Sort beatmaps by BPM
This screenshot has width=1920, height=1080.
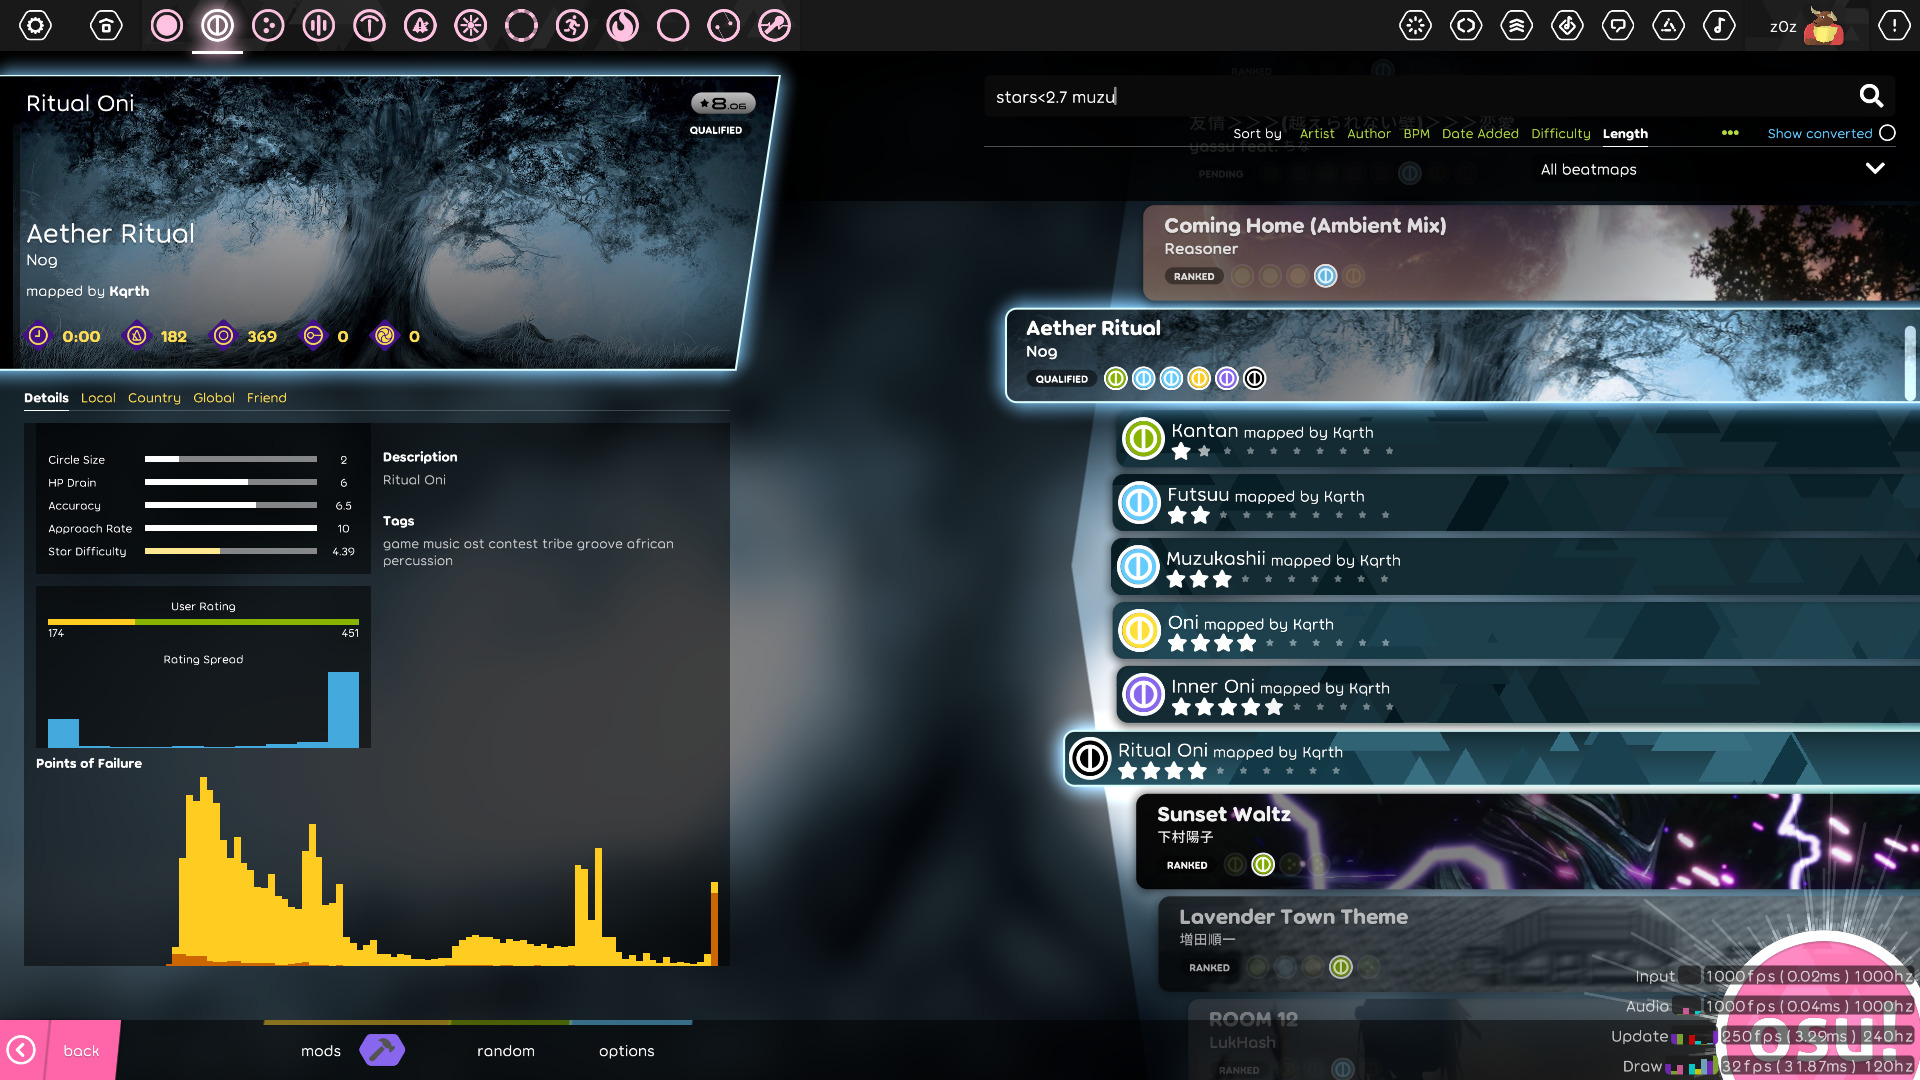tap(1416, 133)
